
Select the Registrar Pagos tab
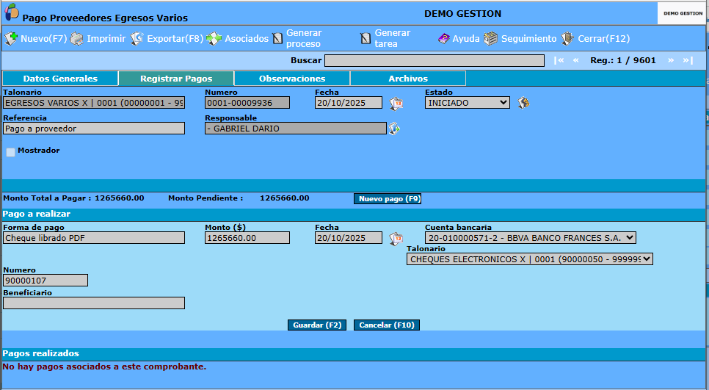click(x=176, y=79)
